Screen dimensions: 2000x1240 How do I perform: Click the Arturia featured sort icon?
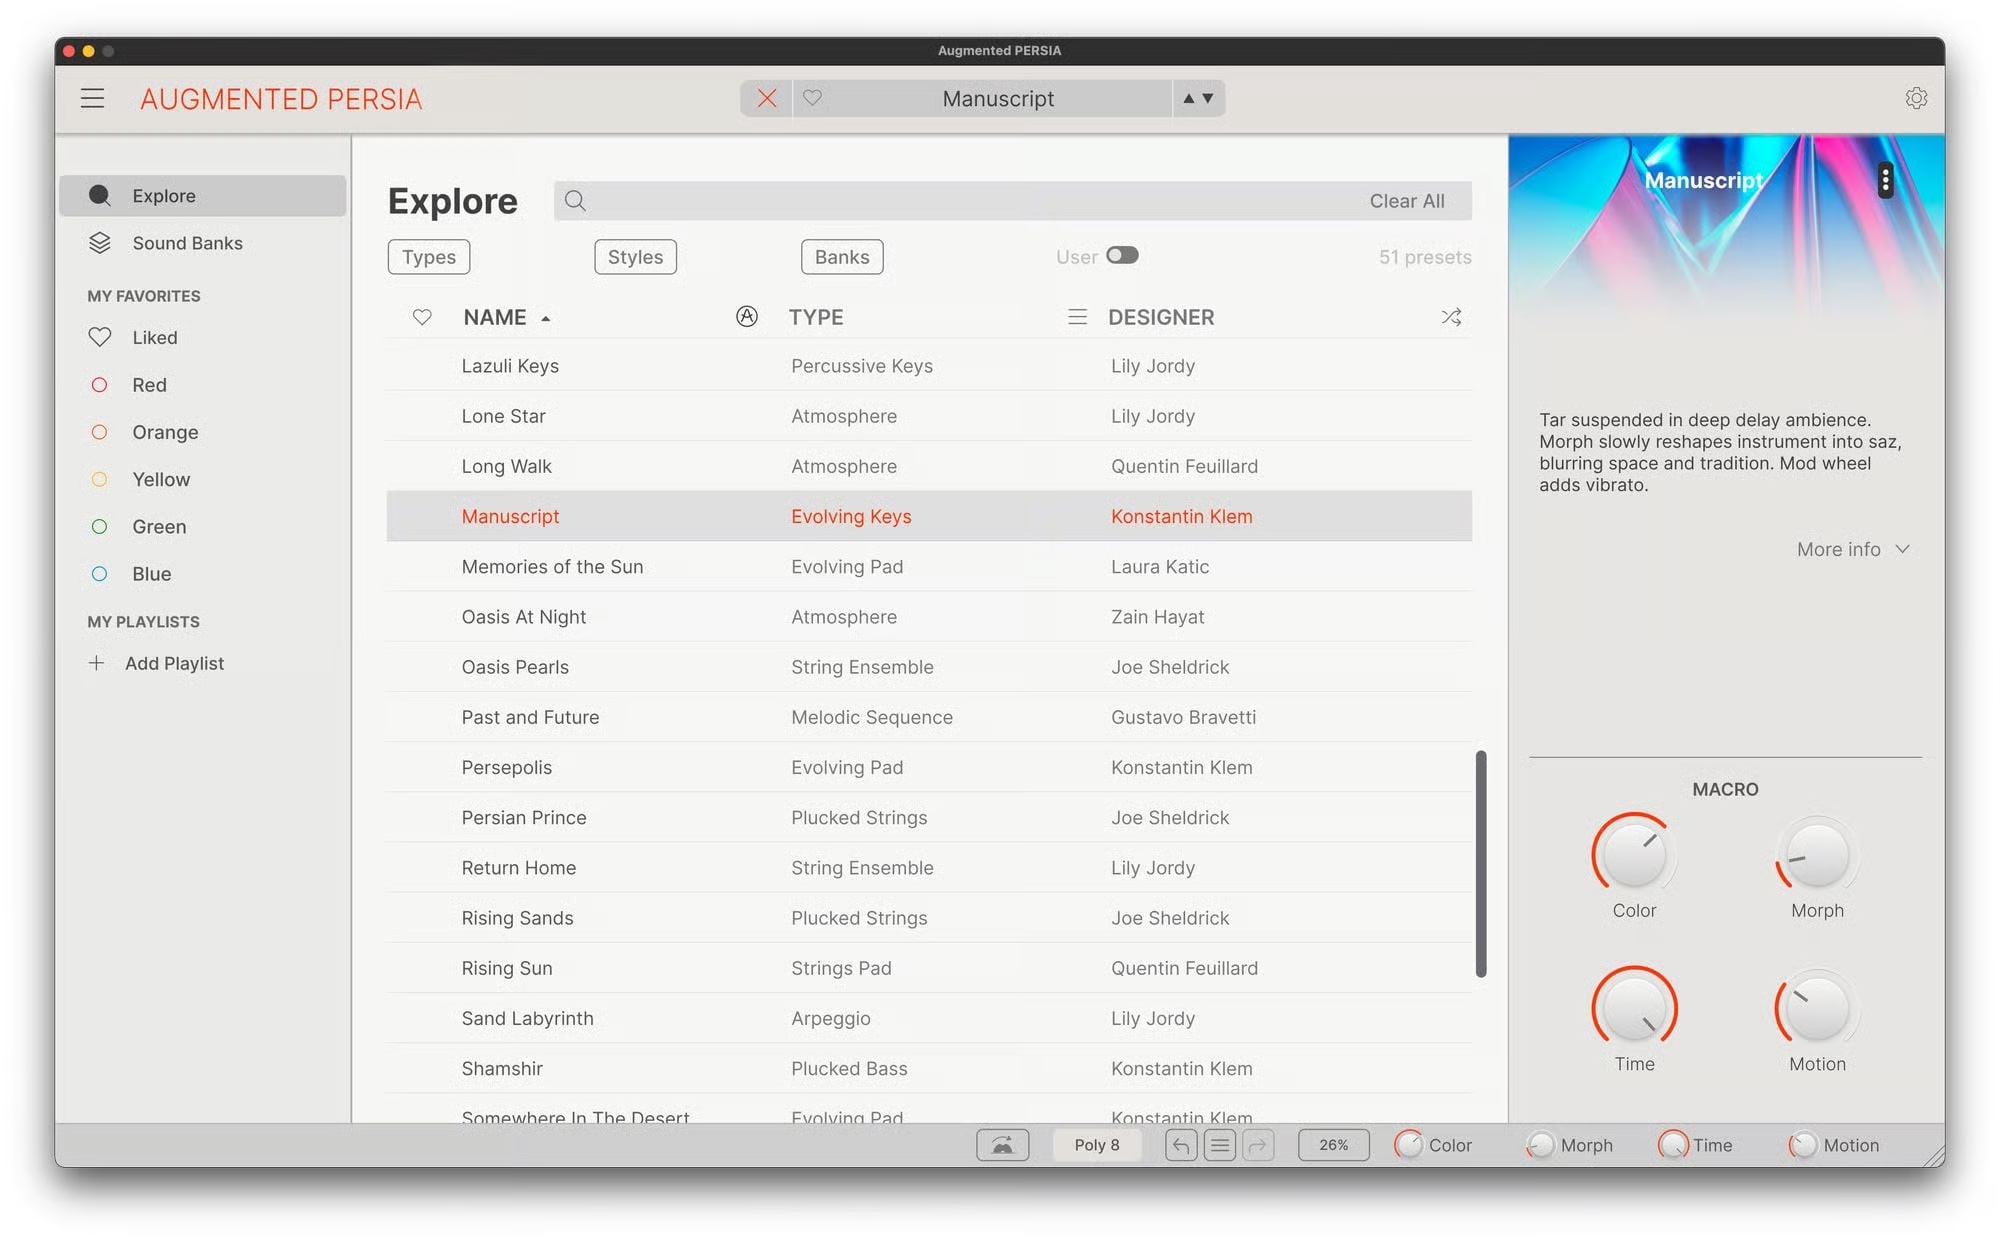(746, 317)
